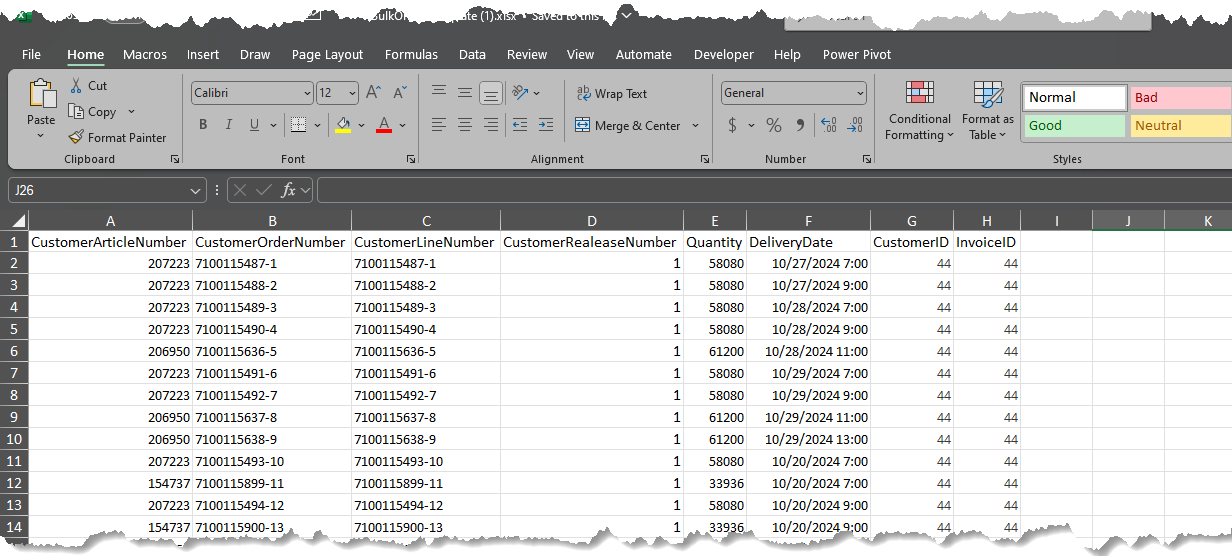The height and width of the screenshot is (556, 1232).
Task: Click the Increase Decimal icon
Action: (828, 125)
